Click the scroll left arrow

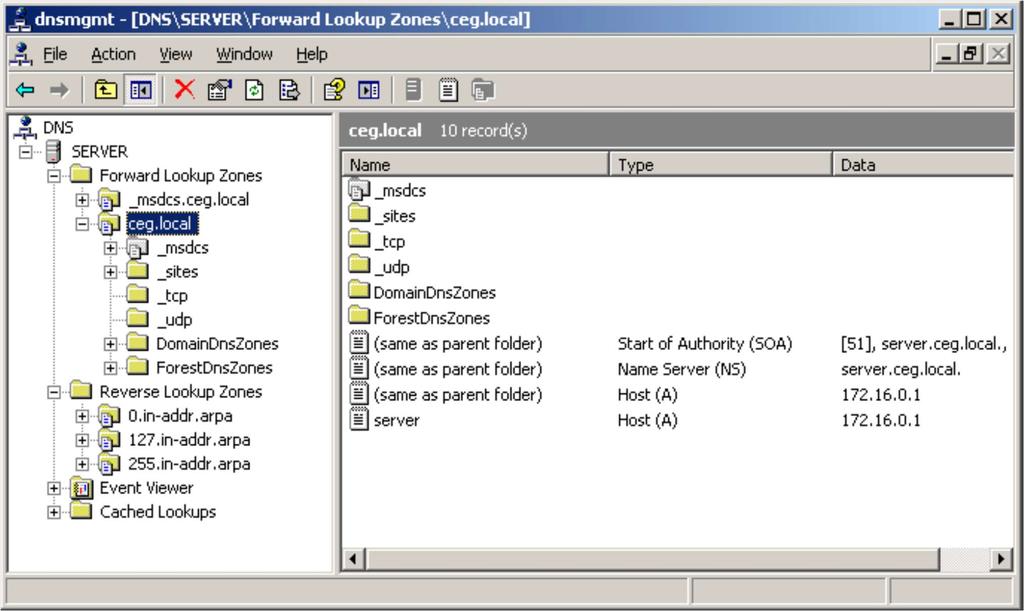[353, 559]
